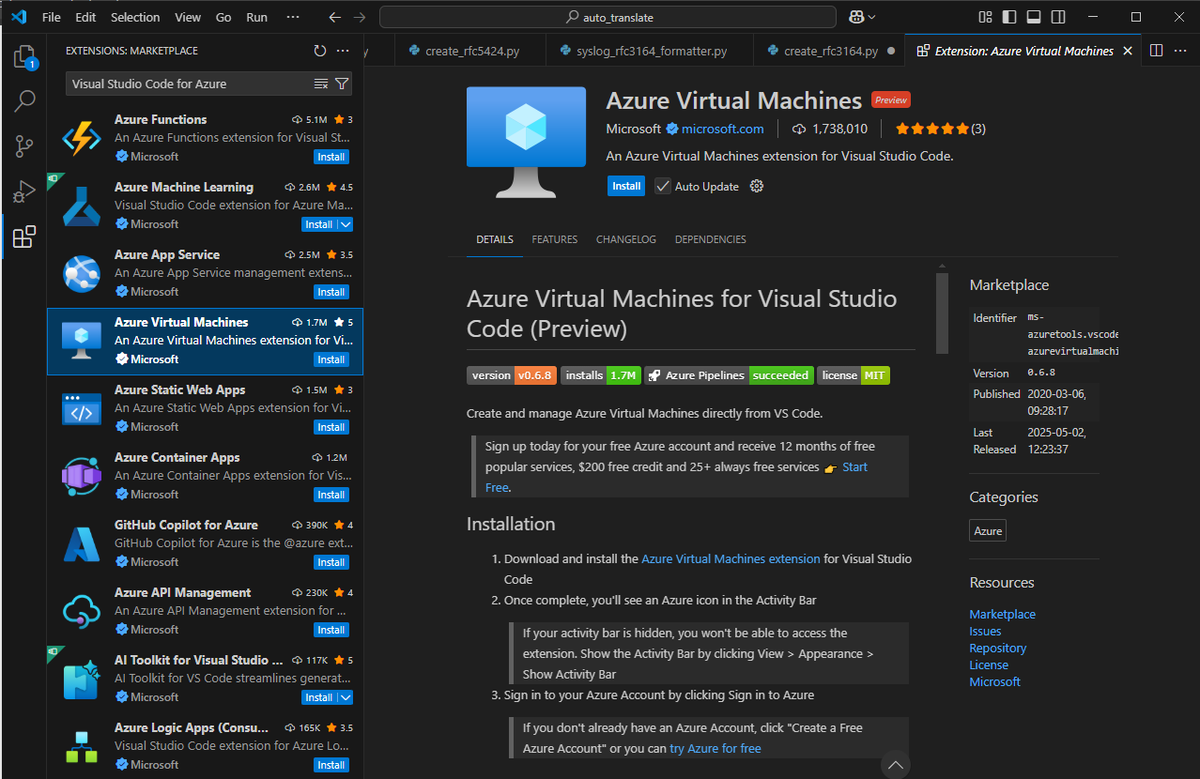Open the License resource link
1200x779 pixels.
989,665
